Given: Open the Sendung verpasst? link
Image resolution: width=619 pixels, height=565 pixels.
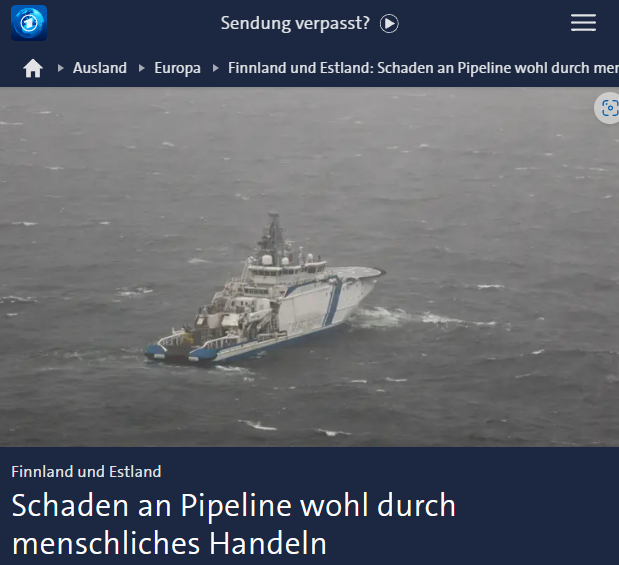Looking at the screenshot, I should (x=295, y=23).
